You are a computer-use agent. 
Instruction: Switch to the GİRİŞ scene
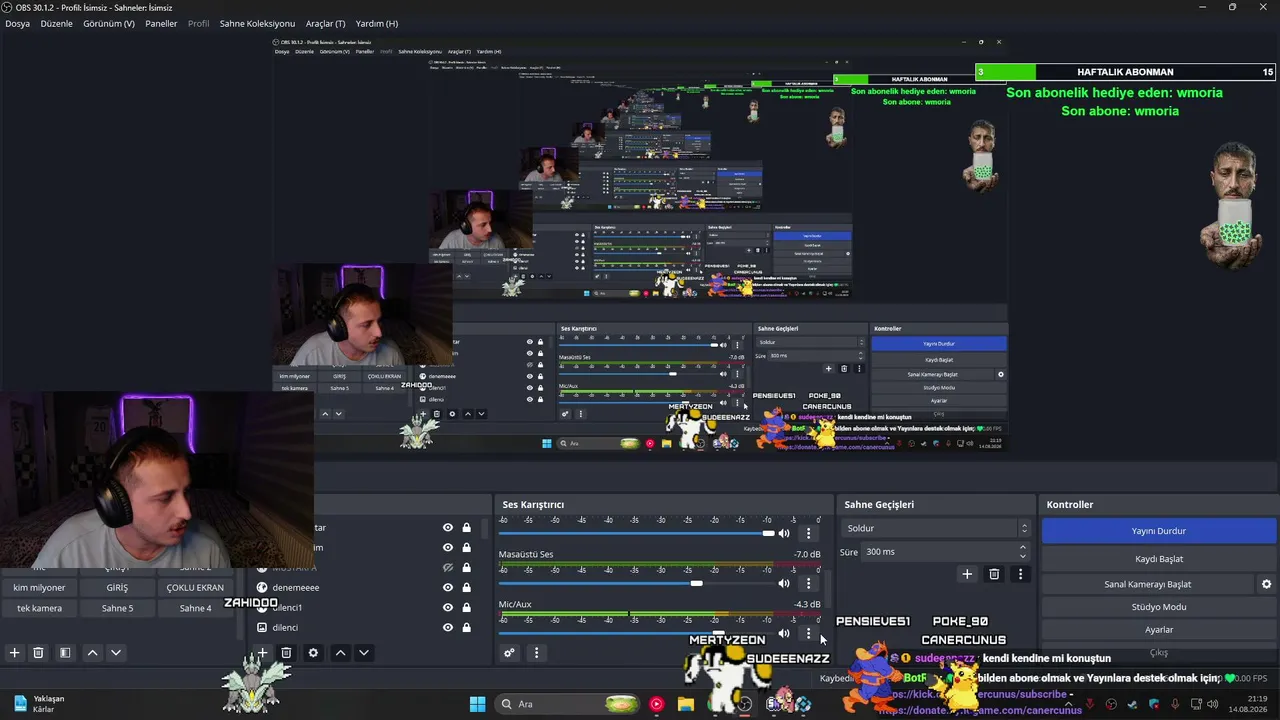117,588
